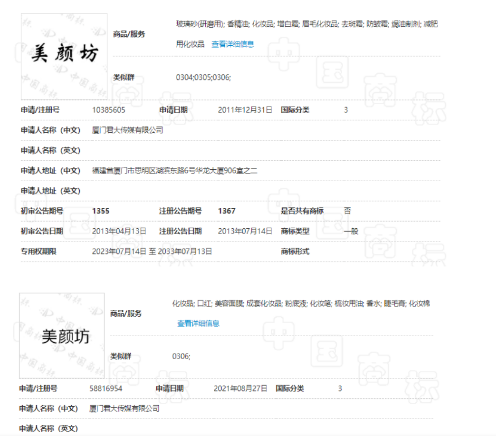Select similar group value 0304;0305;0306;
Image resolution: width=496 pixels, height=446 pixels.
pos(203,77)
